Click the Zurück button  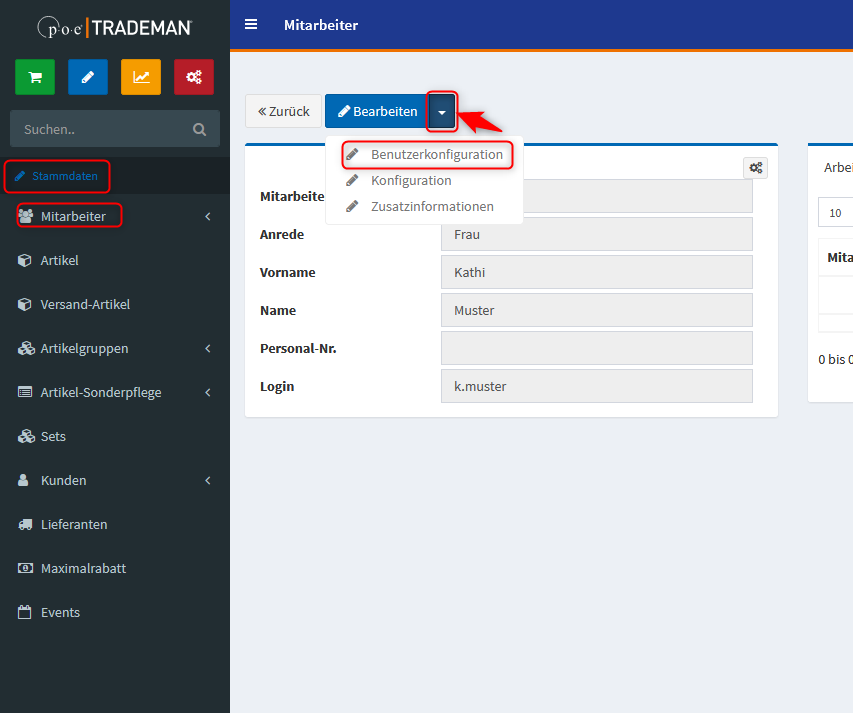284,112
